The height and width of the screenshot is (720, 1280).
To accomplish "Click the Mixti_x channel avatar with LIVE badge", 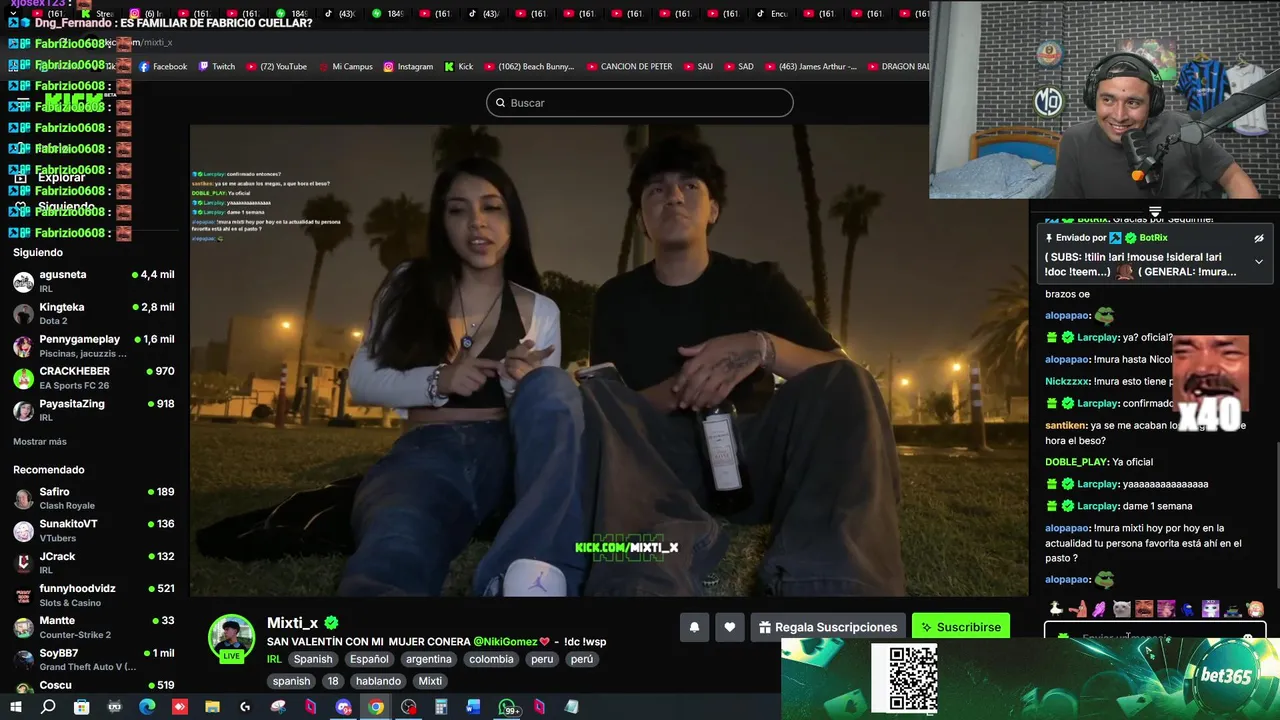I will (x=231, y=638).
